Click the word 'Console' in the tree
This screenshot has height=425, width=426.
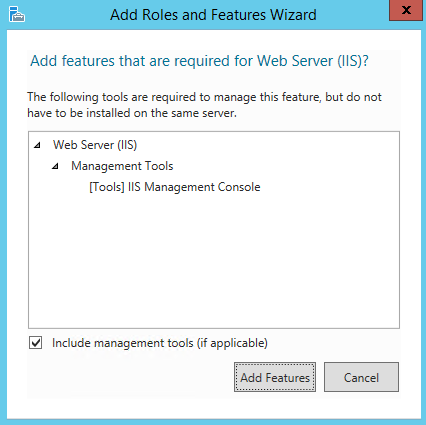click(239, 187)
